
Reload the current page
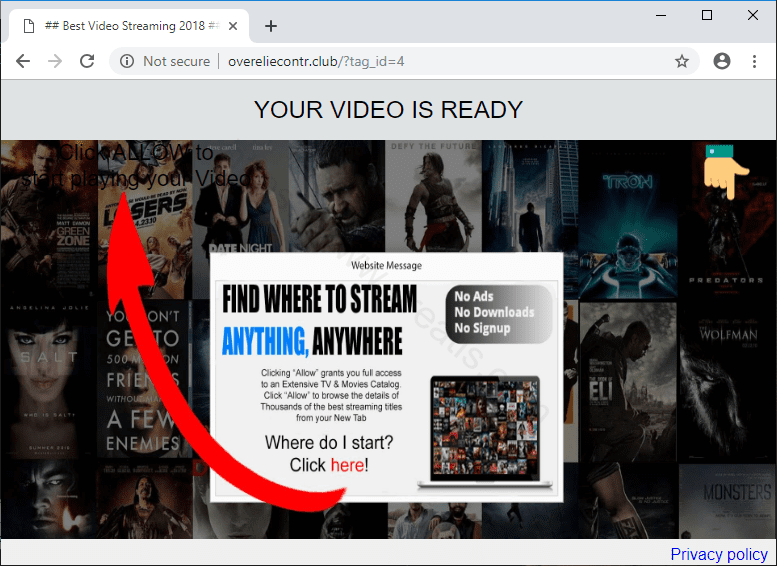pyautogui.click(x=87, y=61)
